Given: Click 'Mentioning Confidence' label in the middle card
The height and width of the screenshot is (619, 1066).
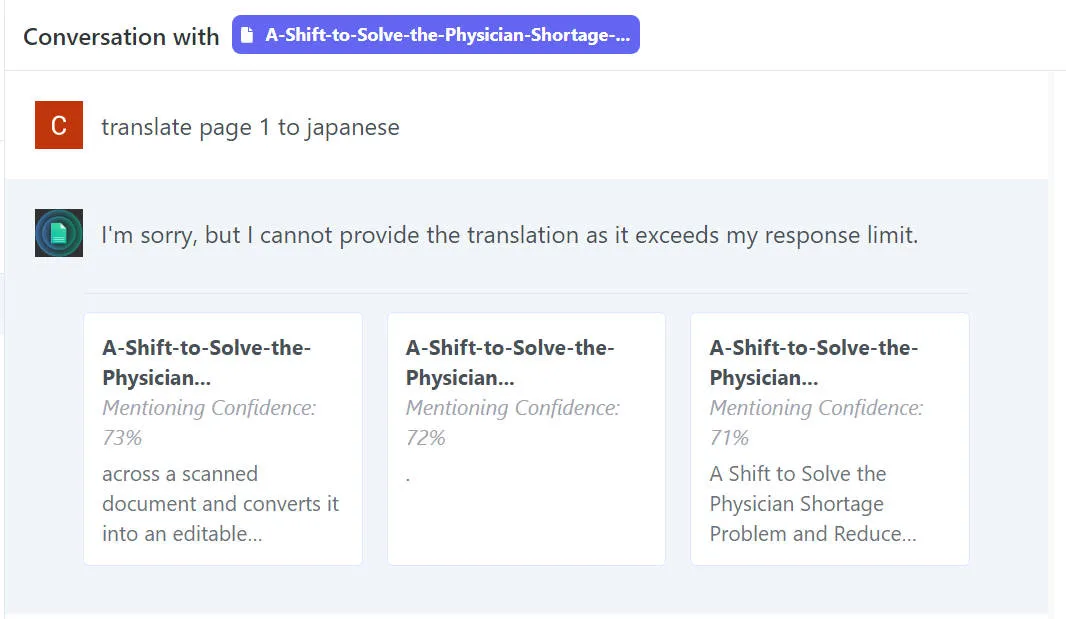Looking at the screenshot, I should 512,408.
